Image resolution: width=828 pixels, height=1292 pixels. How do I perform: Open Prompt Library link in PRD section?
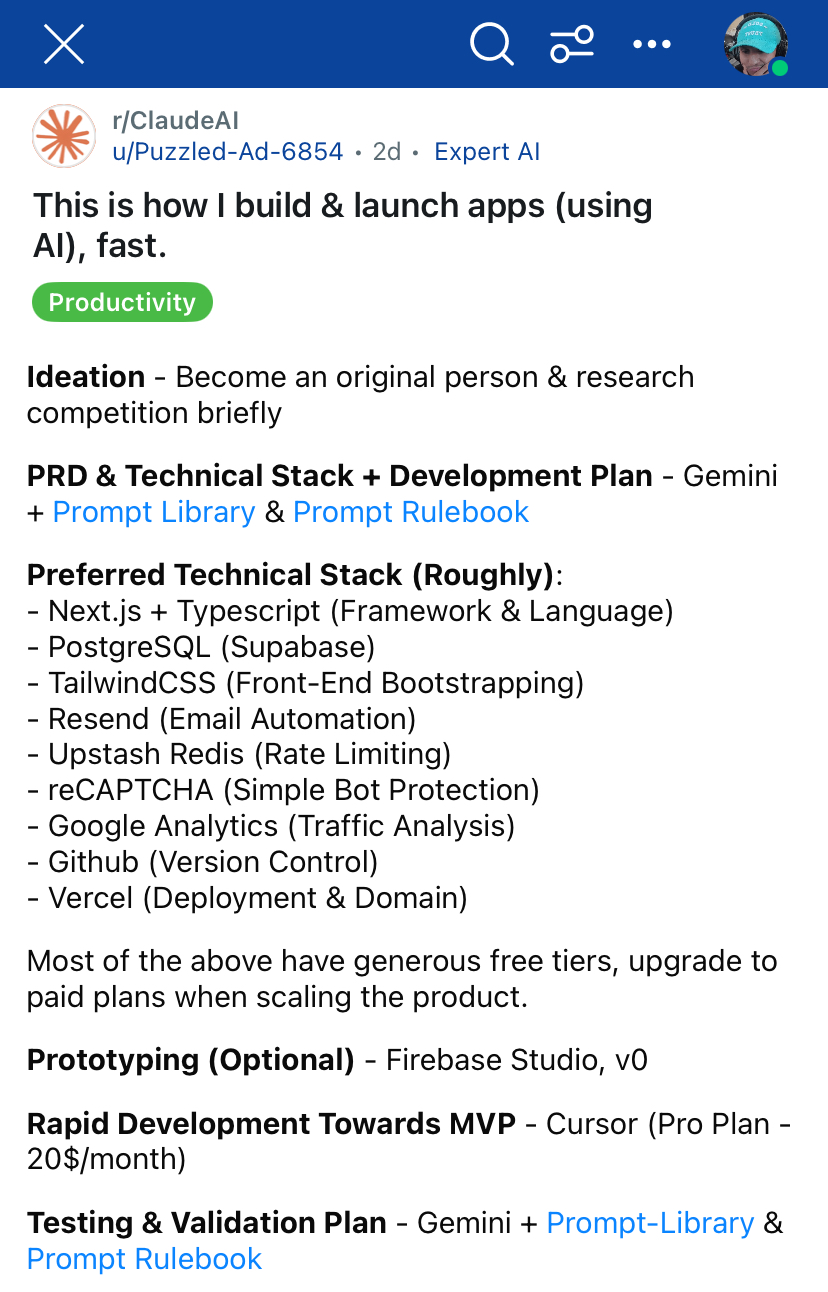[154, 512]
